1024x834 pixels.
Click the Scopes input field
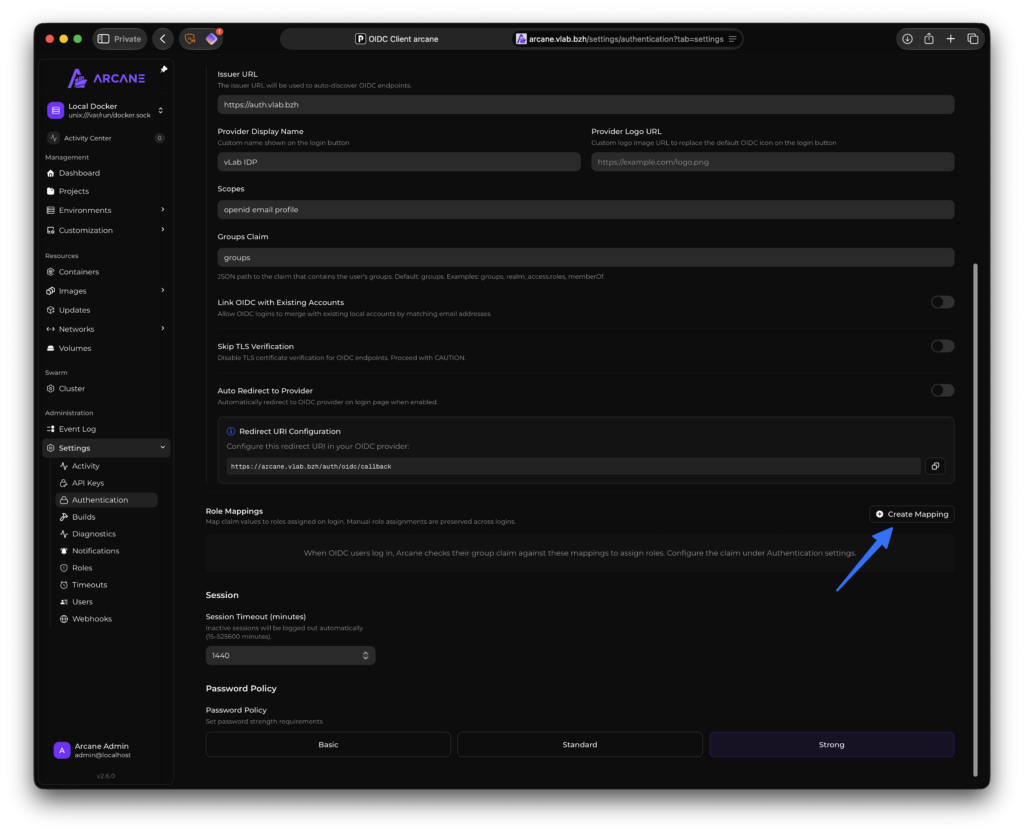point(586,210)
